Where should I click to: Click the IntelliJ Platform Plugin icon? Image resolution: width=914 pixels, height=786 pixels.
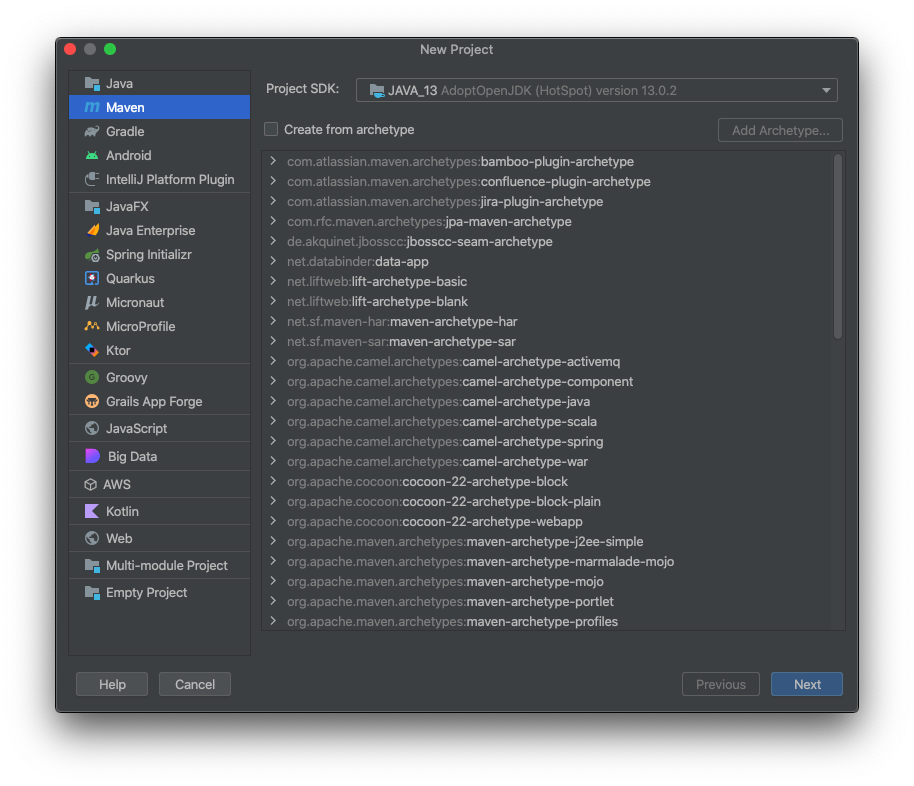(92, 179)
